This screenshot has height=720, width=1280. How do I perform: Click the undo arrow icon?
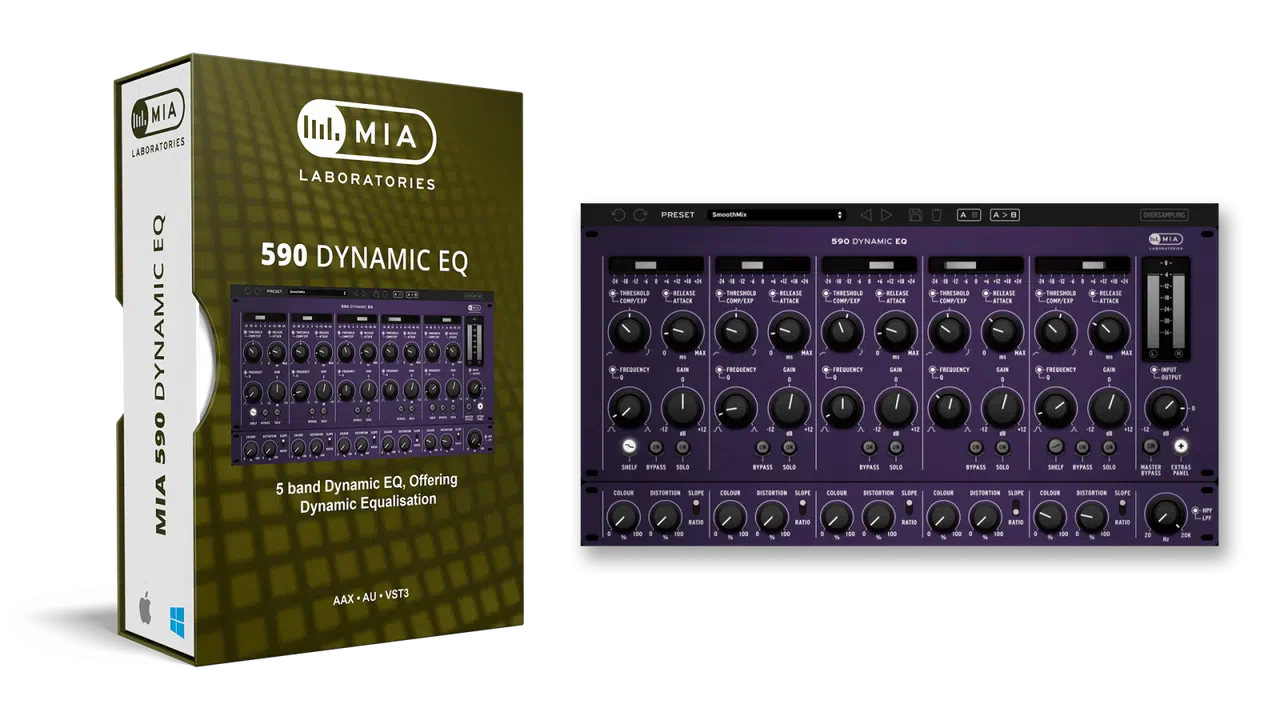coord(618,215)
